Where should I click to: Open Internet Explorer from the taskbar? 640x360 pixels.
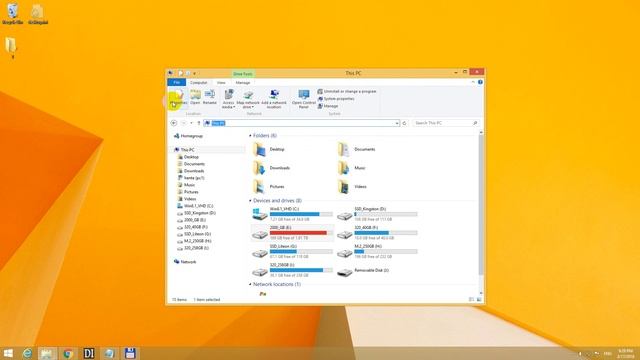point(27,353)
